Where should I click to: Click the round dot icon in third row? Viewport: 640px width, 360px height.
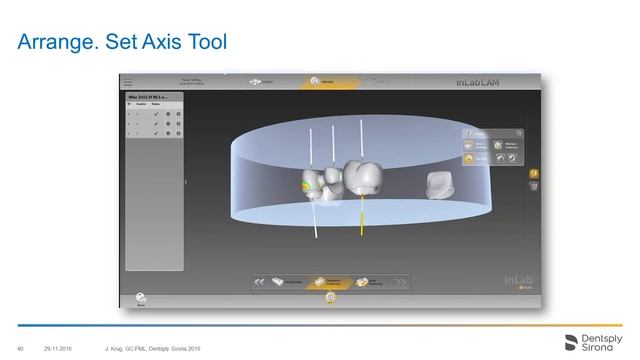[x=168, y=133]
